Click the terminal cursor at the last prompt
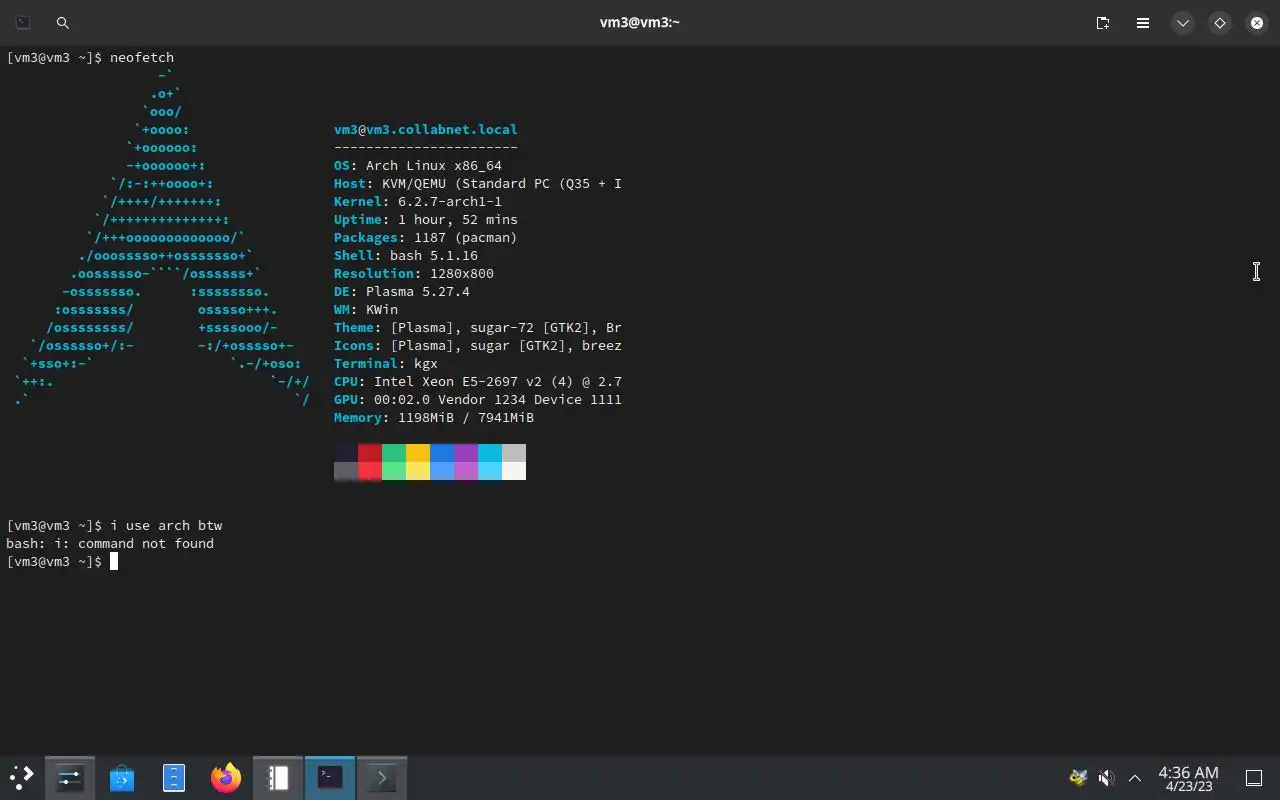This screenshot has width=1280, height=800. (114, 561)
